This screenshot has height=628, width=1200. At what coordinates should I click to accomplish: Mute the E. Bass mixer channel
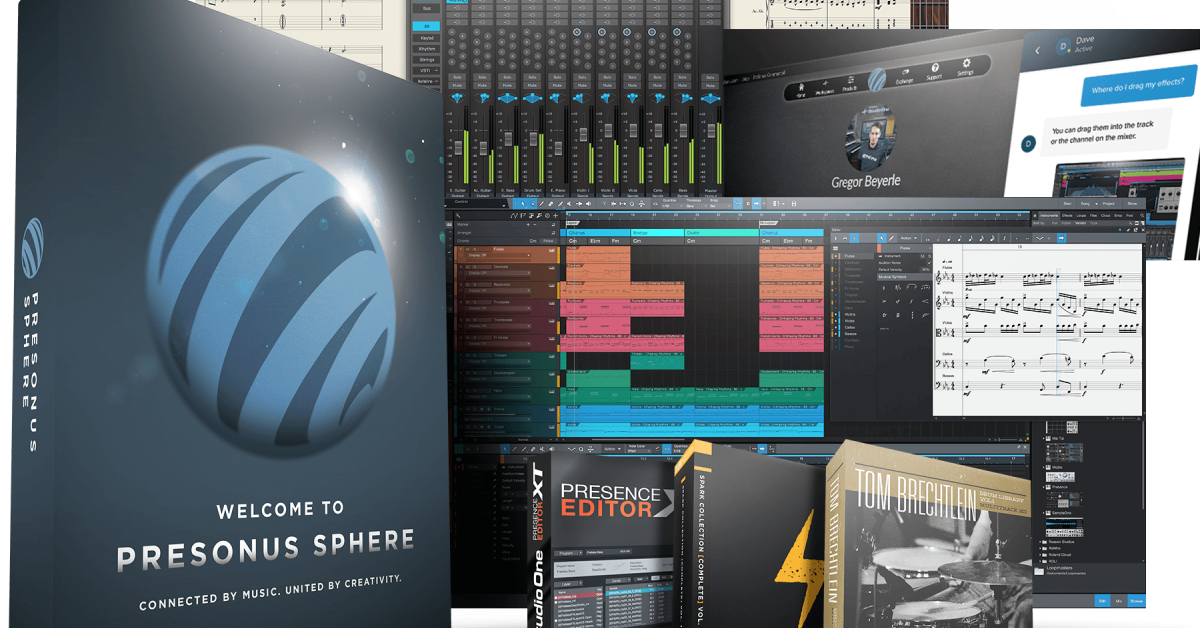(508, 85)
